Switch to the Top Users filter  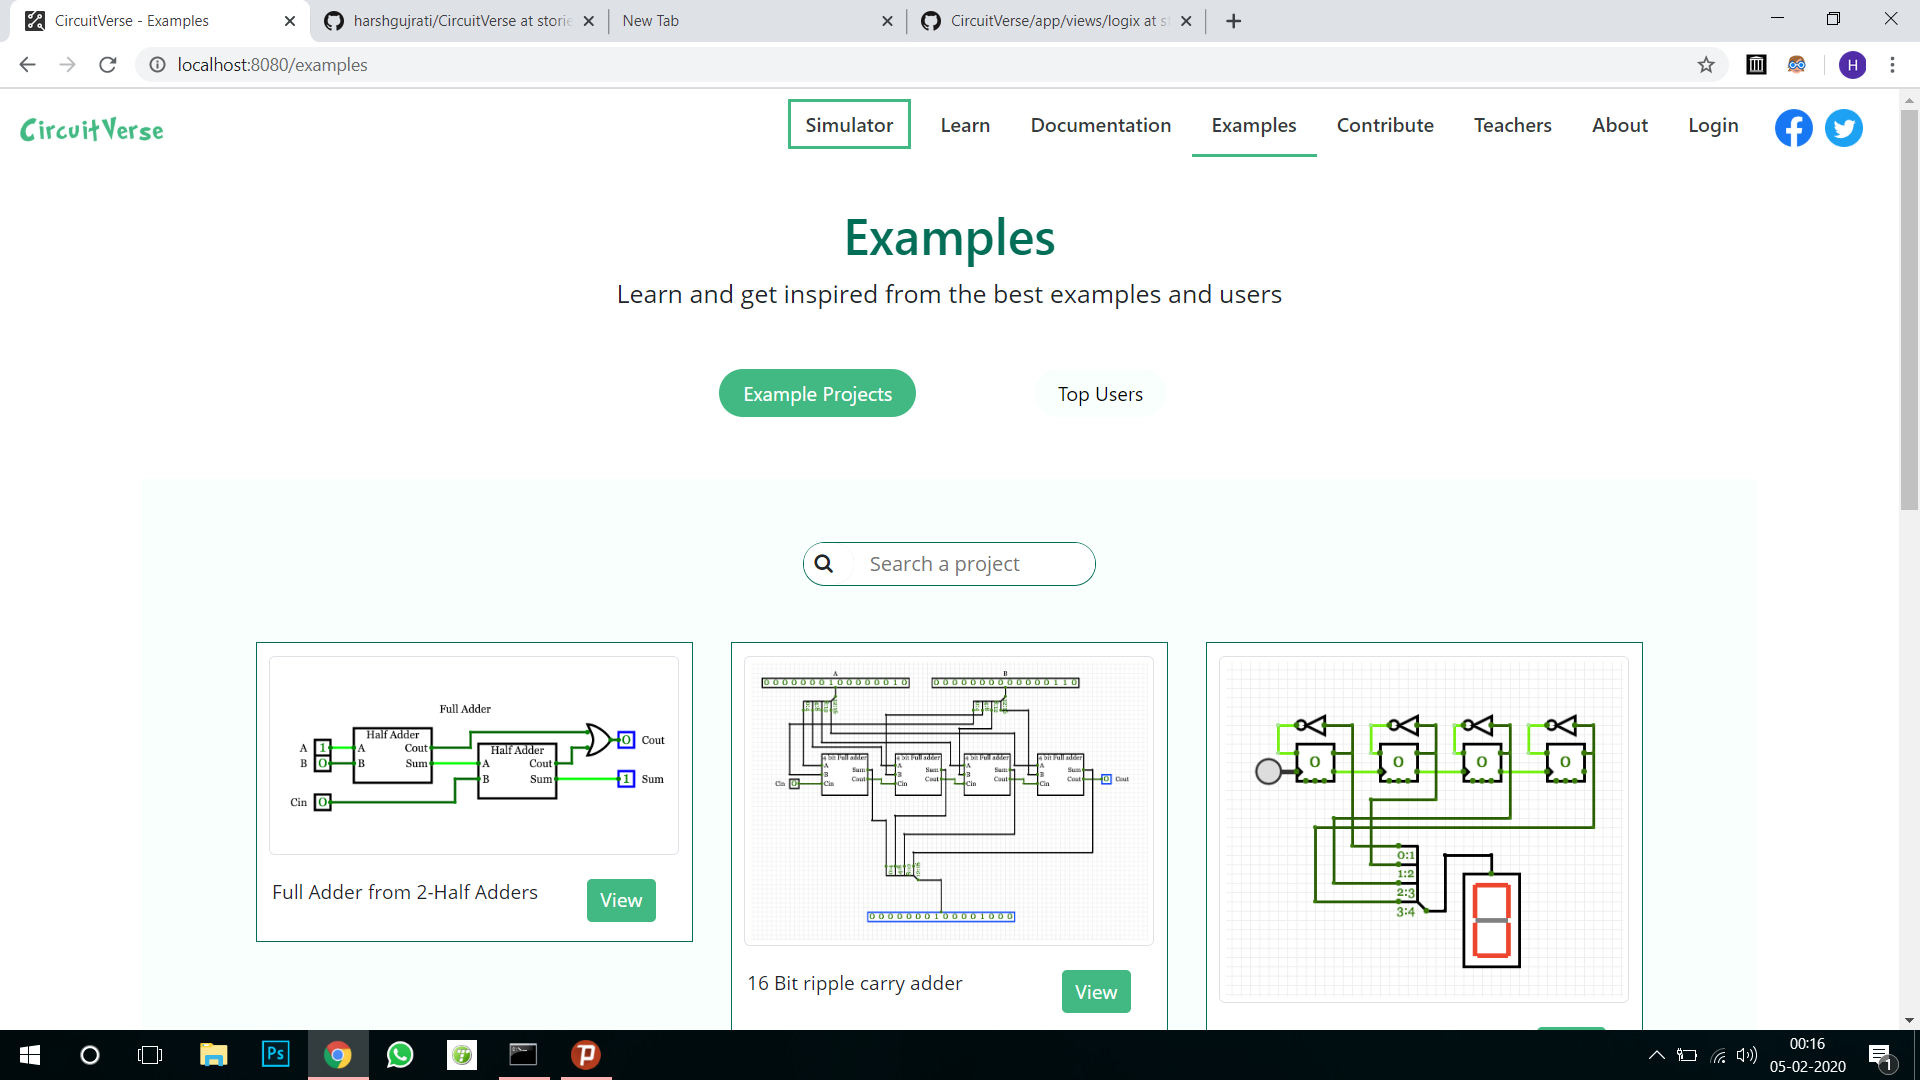click(1100, 393)
